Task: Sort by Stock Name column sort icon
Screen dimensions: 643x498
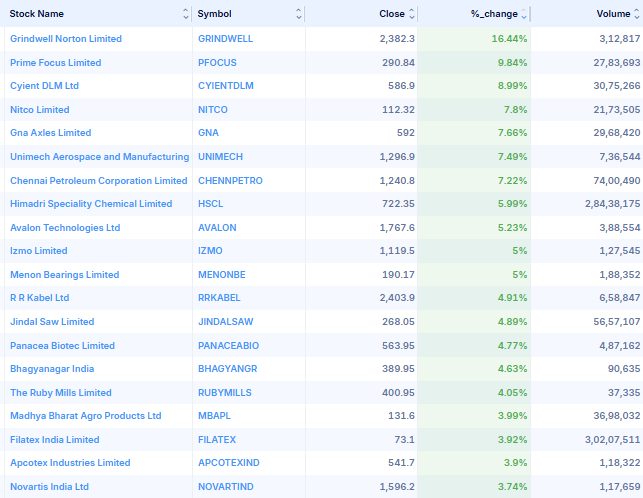Action: pyautogui.click(x=186, y=14)
